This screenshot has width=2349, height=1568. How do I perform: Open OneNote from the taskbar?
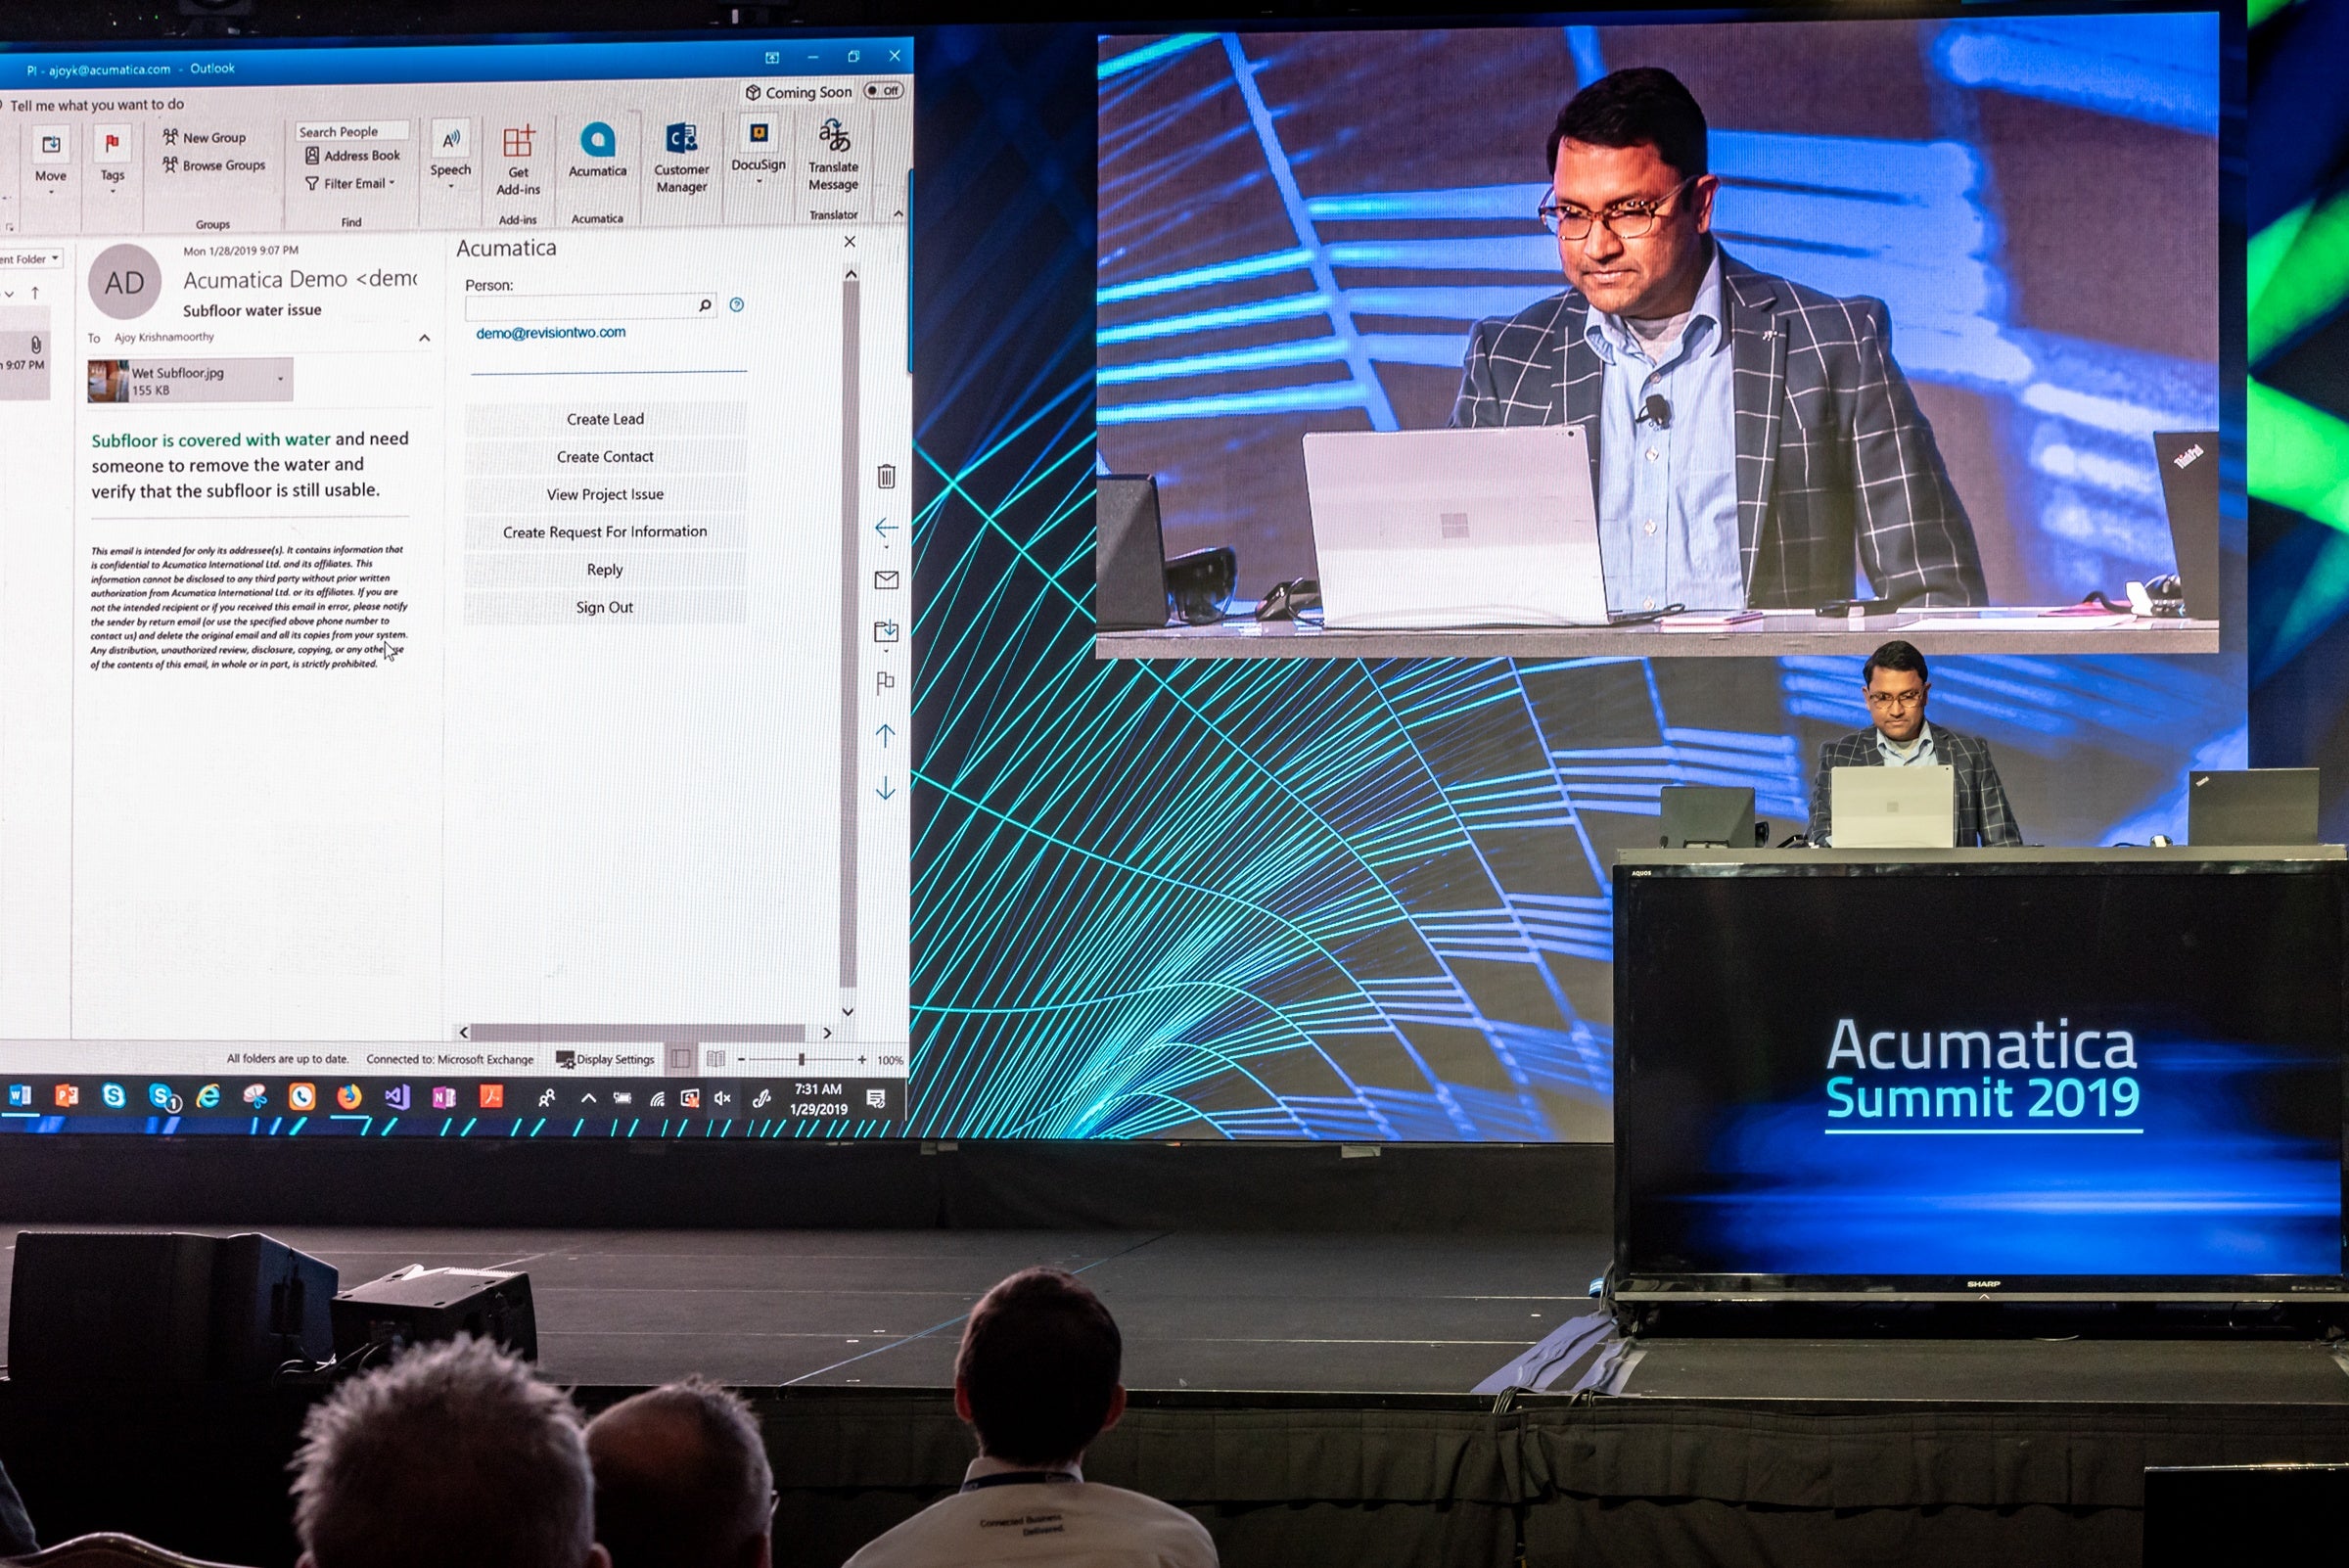click(x=444, y=1098)
